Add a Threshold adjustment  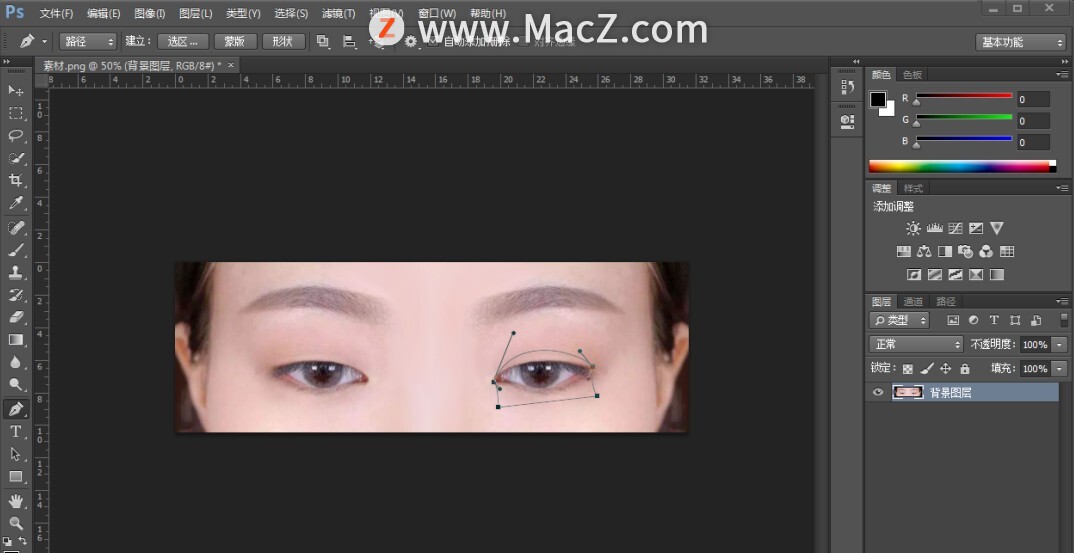(956, 275)
